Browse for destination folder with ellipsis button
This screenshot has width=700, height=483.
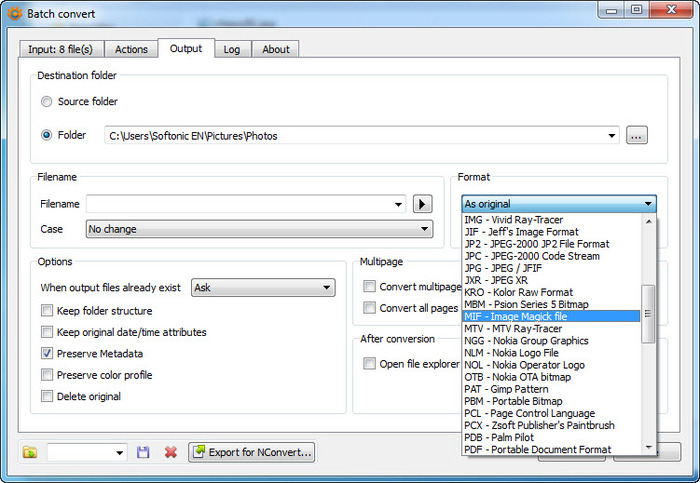click(x=637, y=135)
